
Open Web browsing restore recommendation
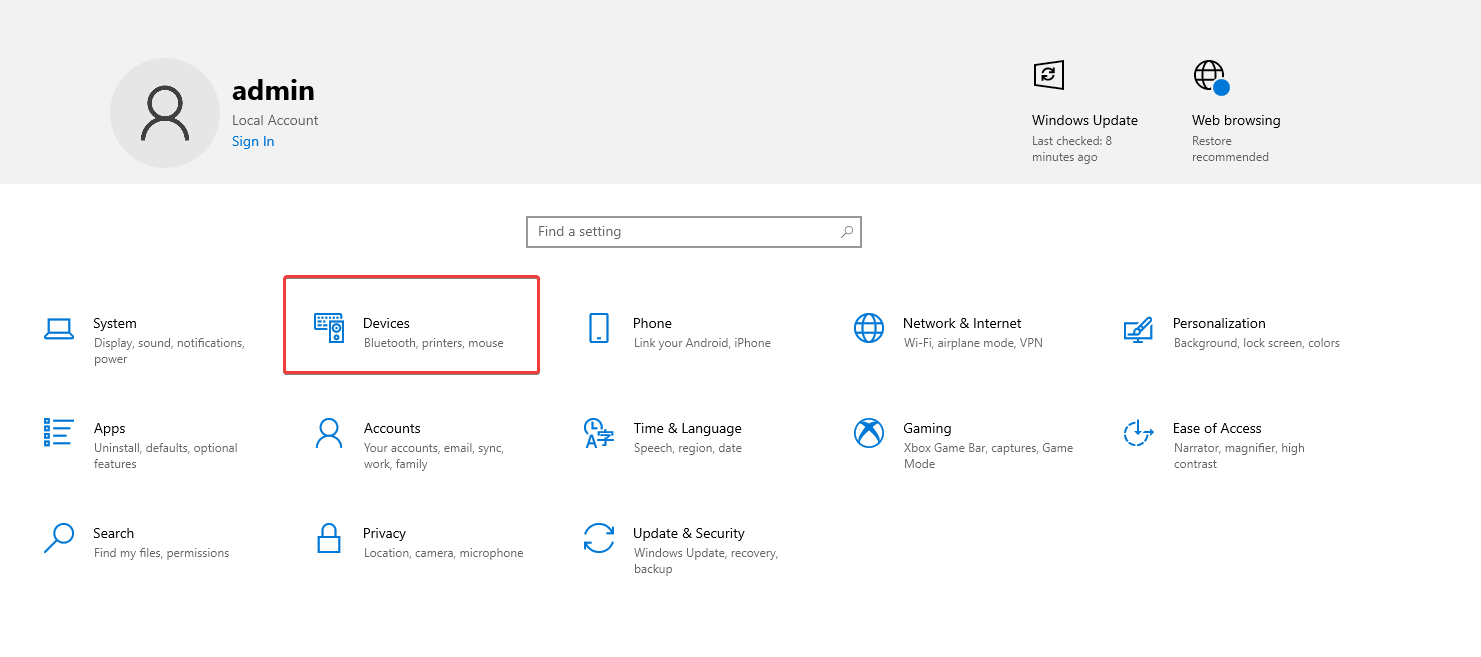tap(1210, 76)
